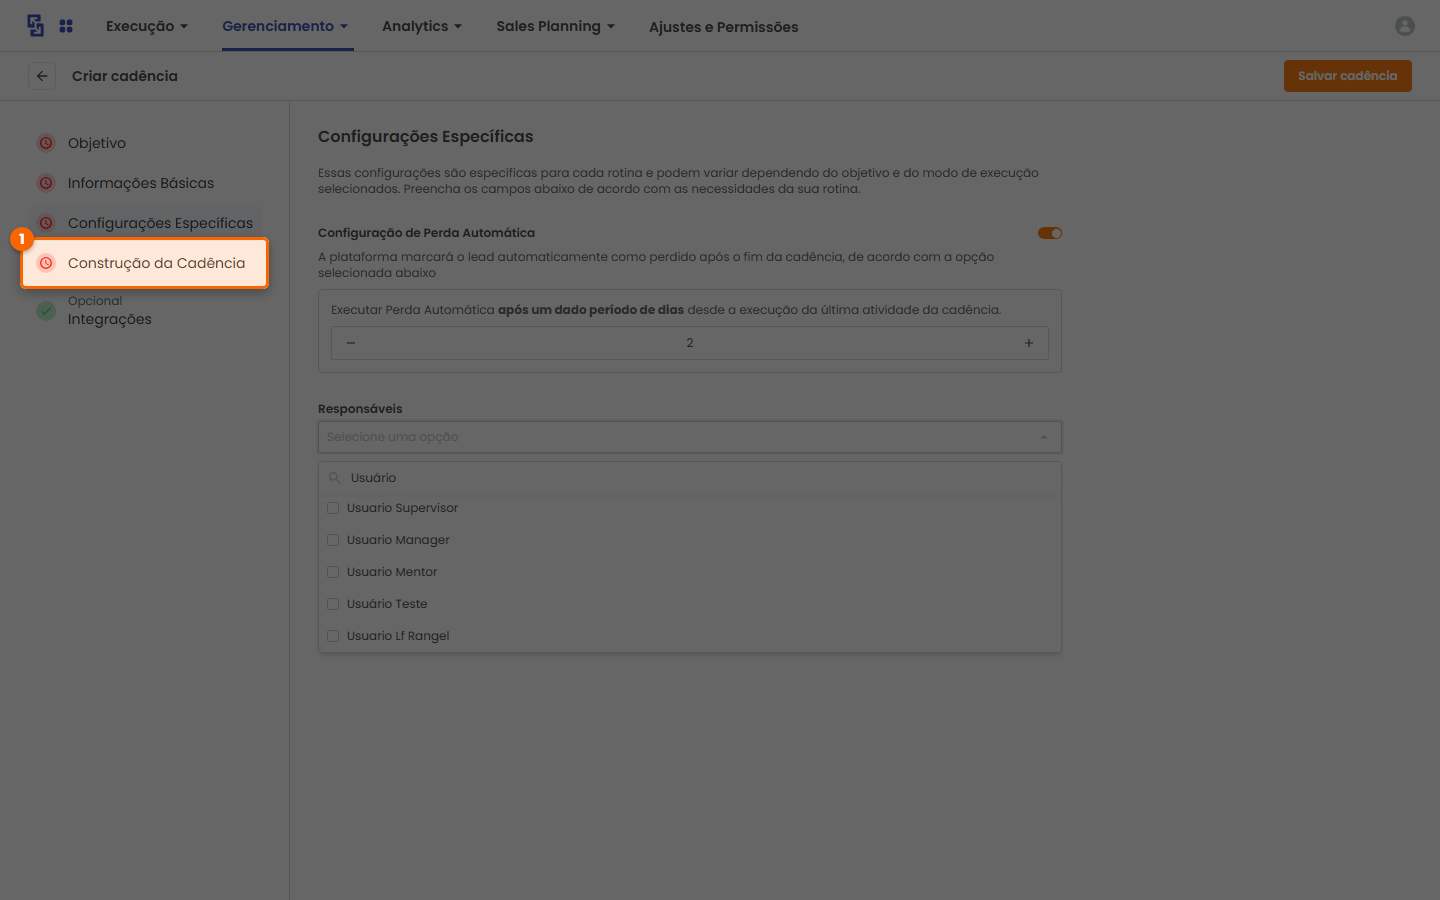The image size is (1440, 900).
Task: Check the Usuario Lf Rangel checkbox
Action: pyautogui.click(x=333, y=636)
